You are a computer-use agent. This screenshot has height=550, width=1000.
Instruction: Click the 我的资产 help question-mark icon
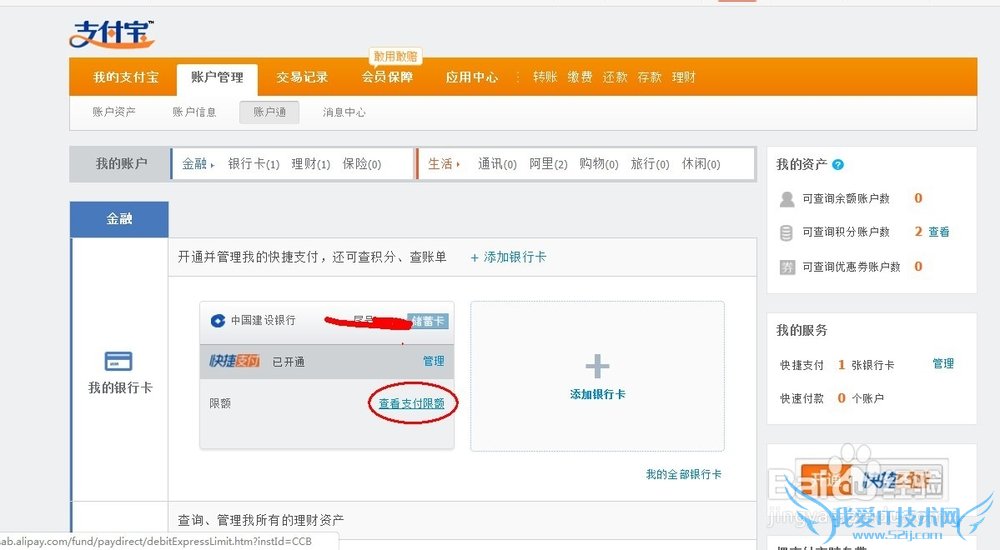click(838, 165)
